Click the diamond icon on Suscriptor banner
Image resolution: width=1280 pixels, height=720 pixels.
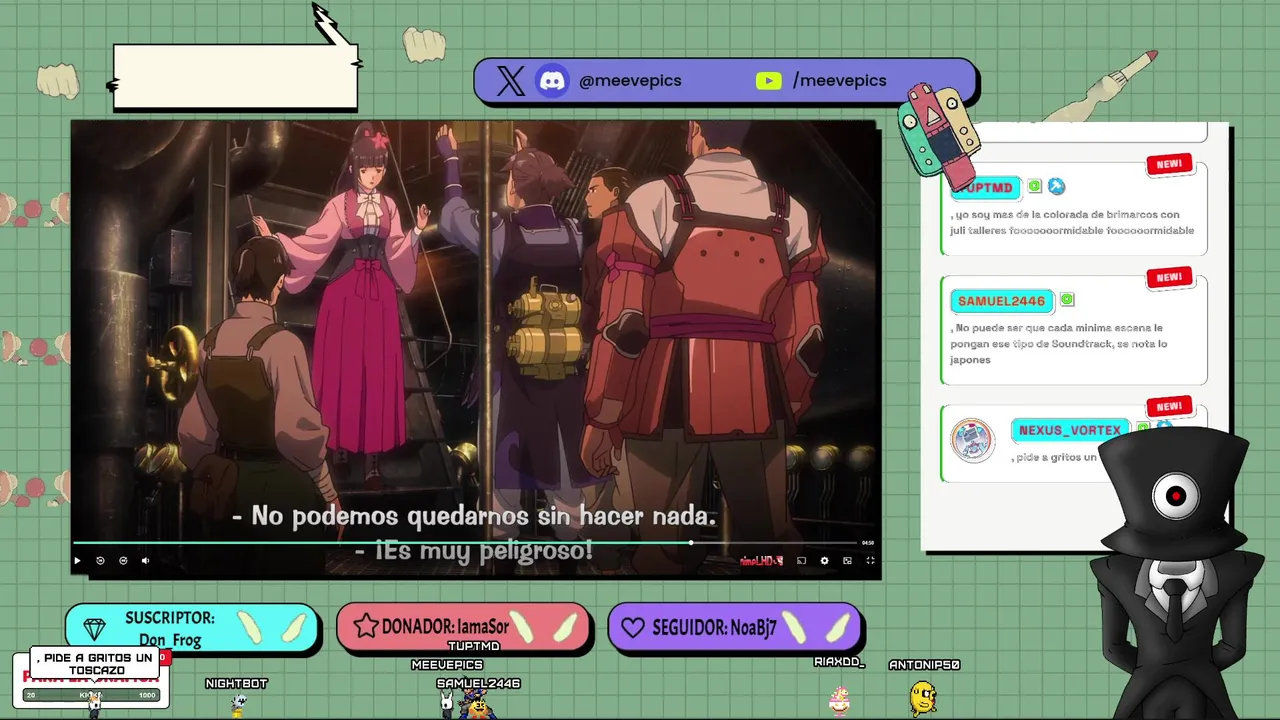coord(94,629)
